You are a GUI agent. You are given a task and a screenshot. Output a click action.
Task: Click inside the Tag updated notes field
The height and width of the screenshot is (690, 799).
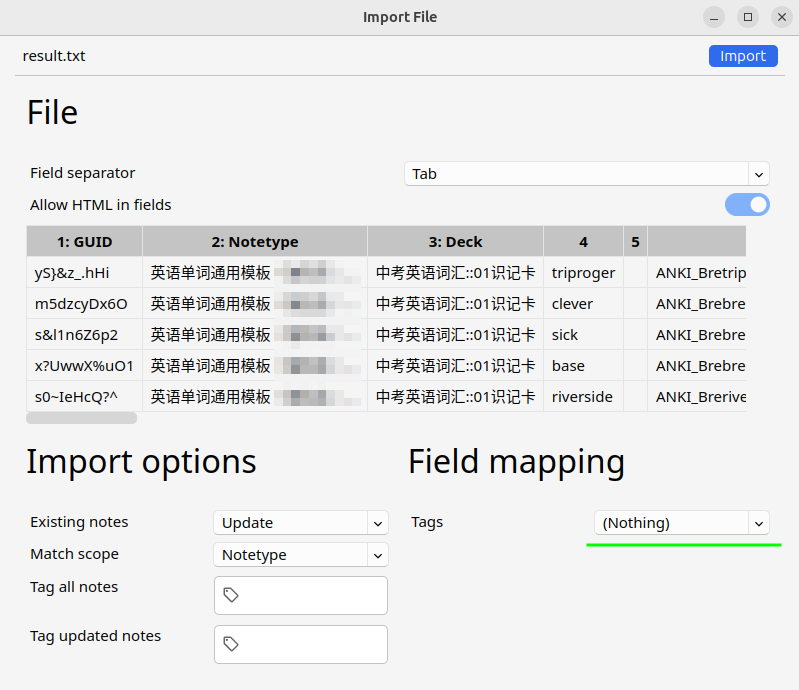click(310, 644)
